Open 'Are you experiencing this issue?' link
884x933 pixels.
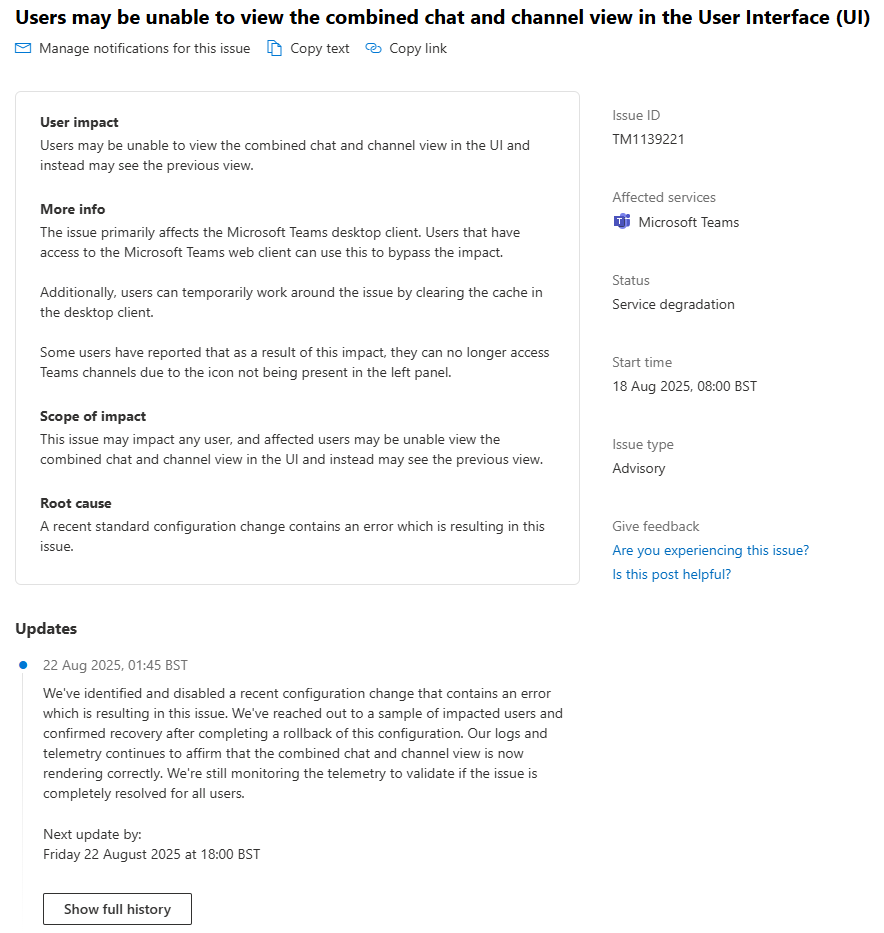pyautogui.click(x=710, y=550)
